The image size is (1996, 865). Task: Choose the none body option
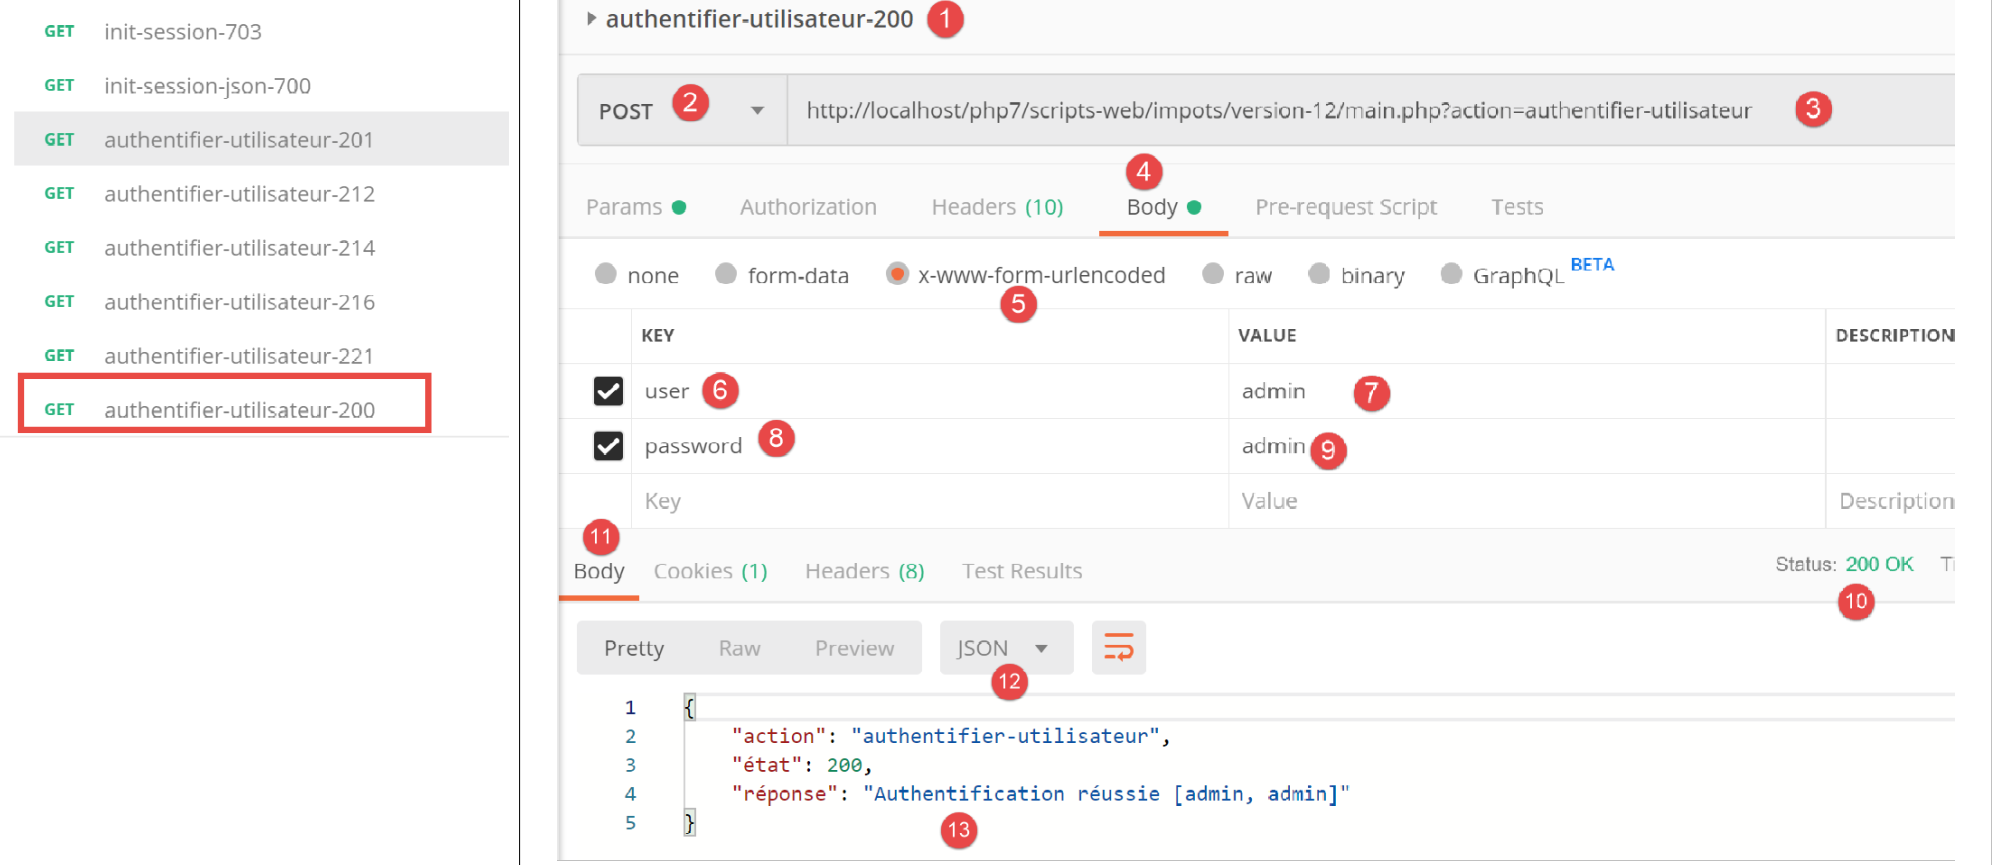[606, 274]
